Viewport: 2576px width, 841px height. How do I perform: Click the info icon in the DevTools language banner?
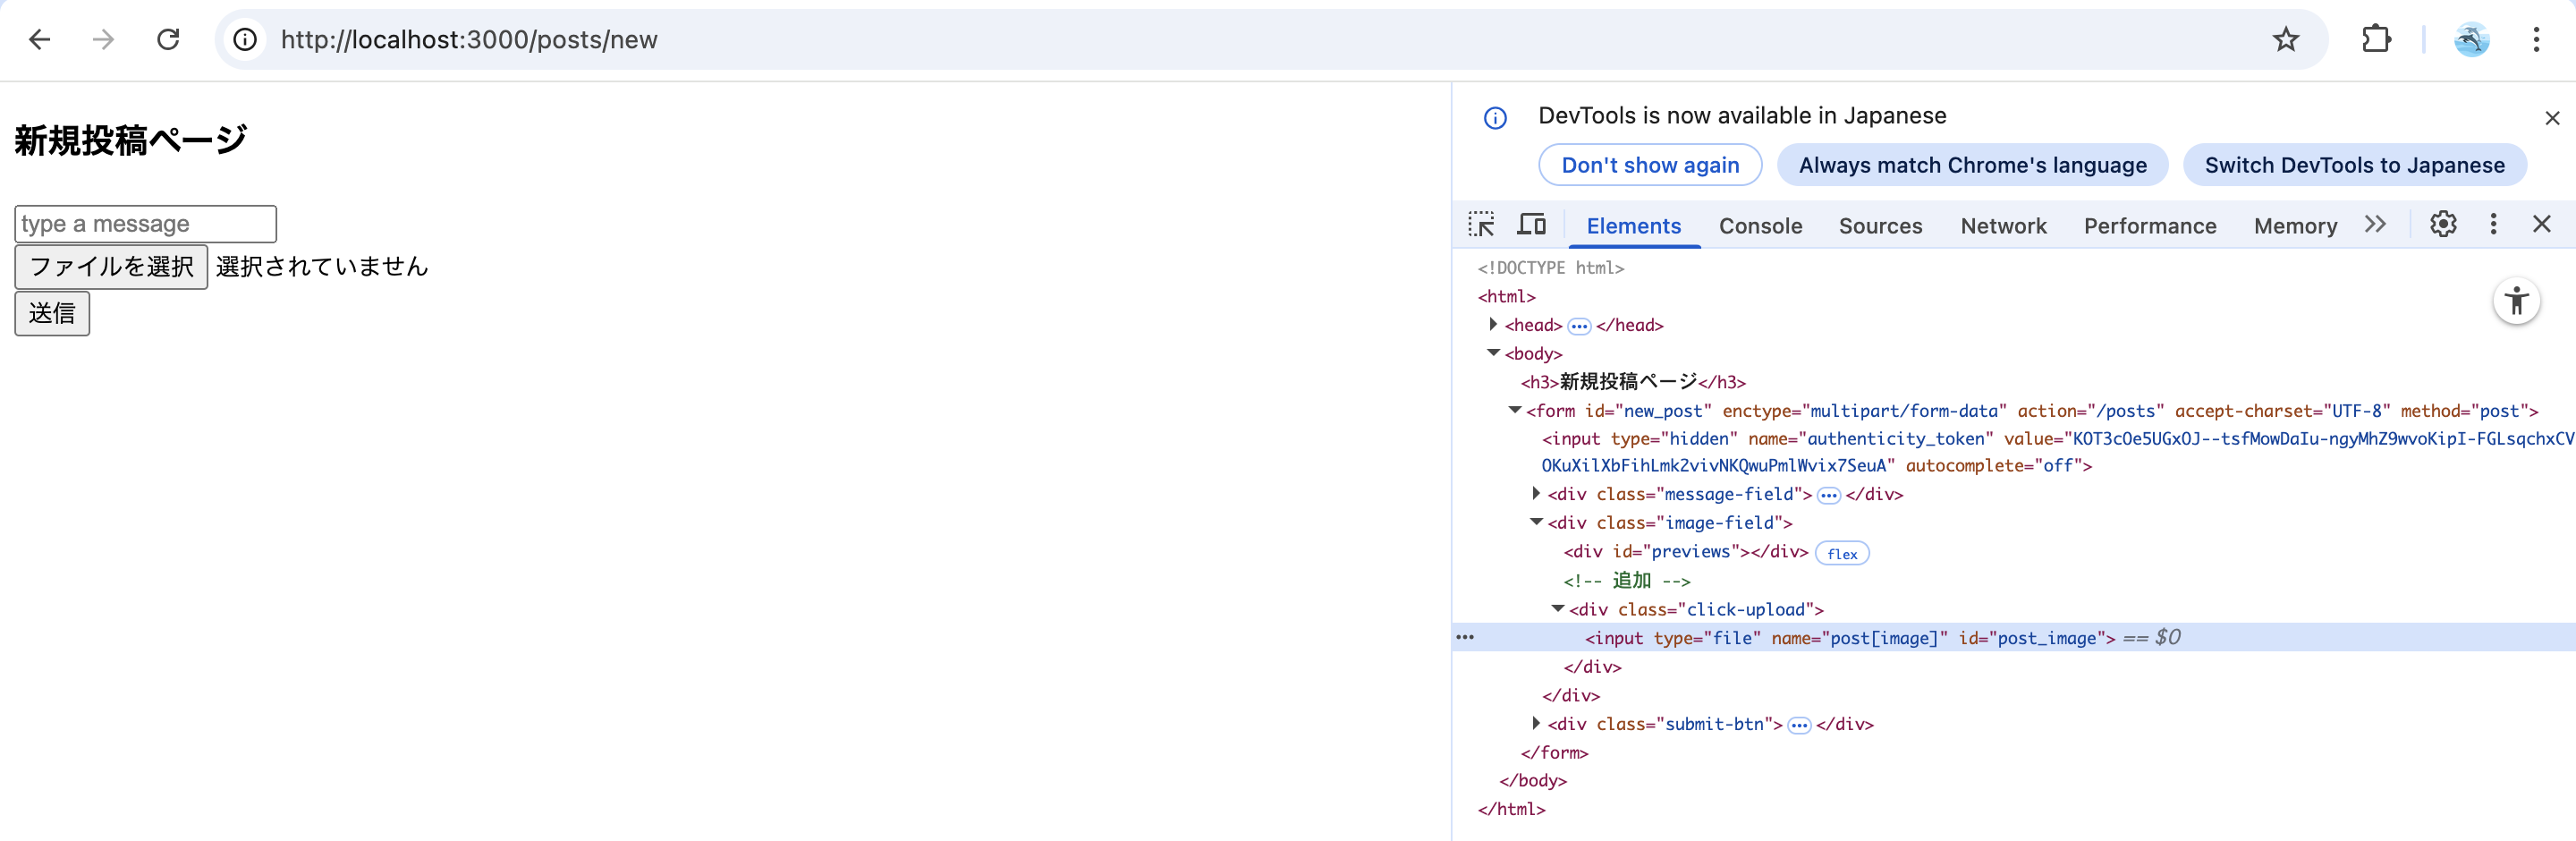tap(1495, 118)
